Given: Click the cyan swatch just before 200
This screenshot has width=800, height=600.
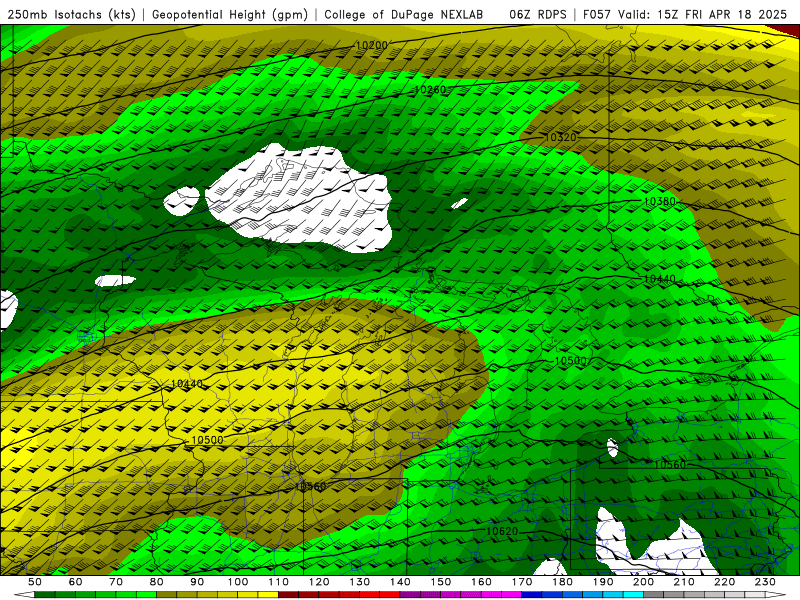Looking at the screenshot, I should (634, 595).
